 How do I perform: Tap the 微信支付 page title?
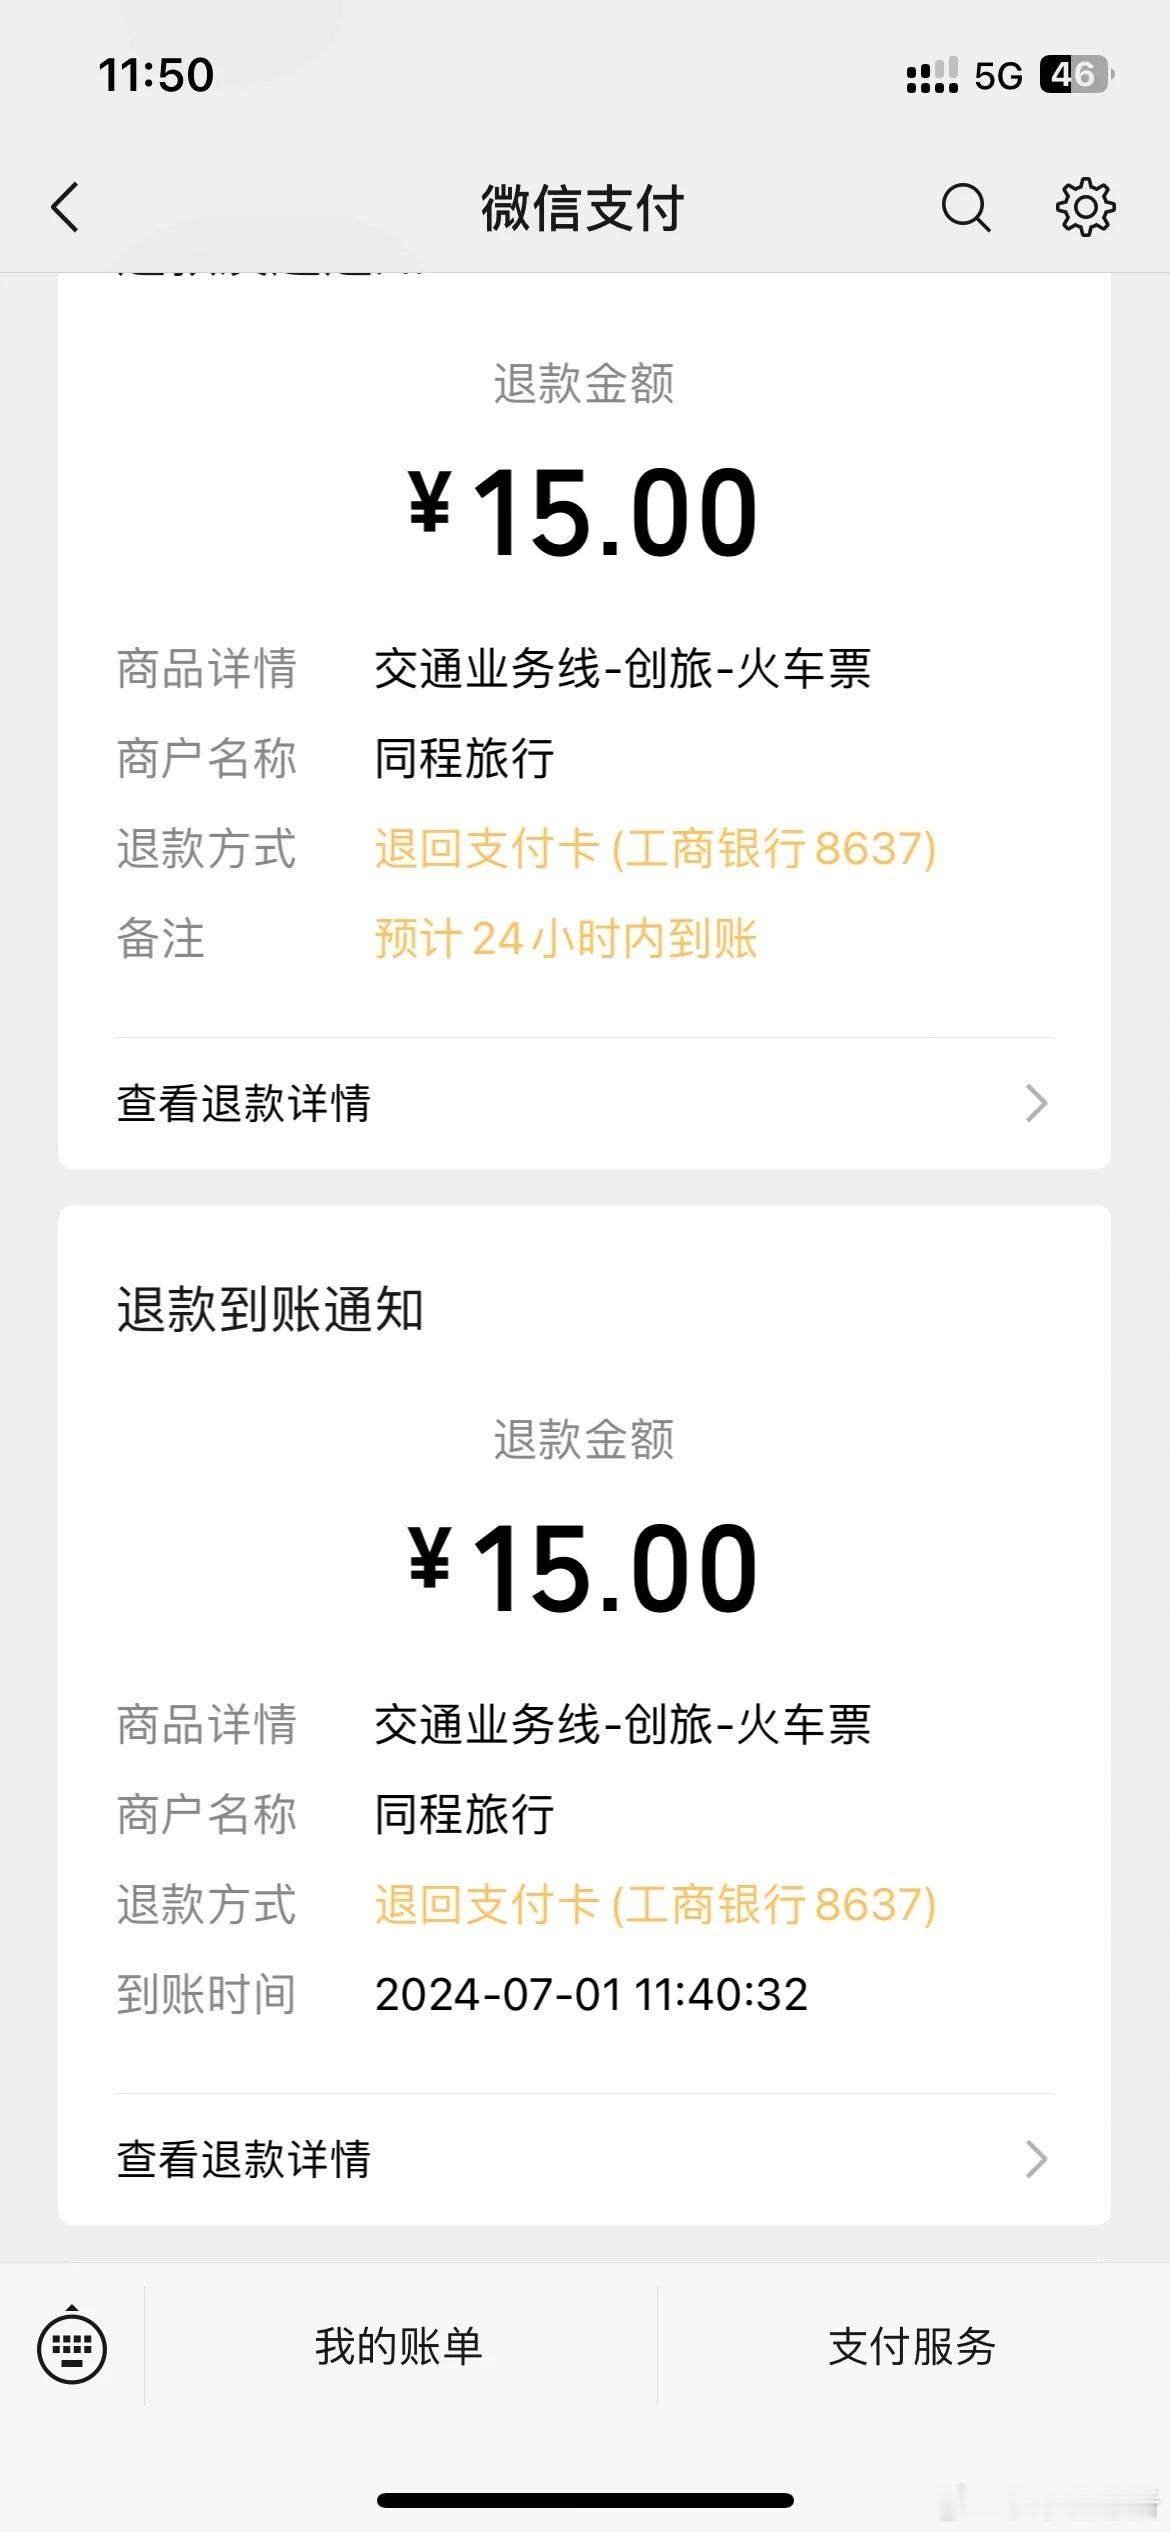(x=583, y=208)
